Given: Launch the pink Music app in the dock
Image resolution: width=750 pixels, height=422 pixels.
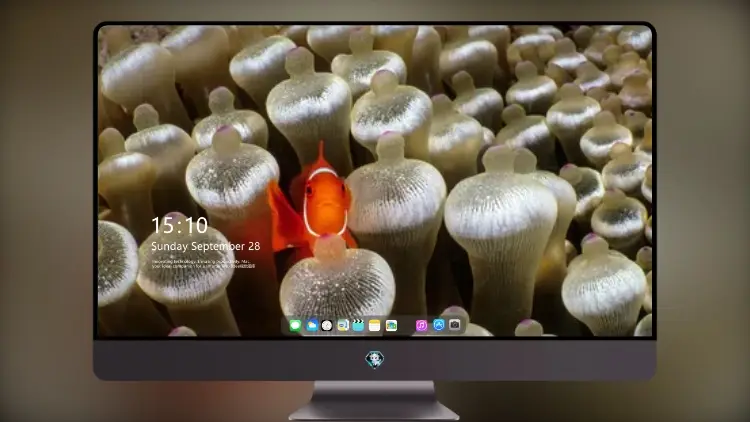Looking at the screenshot, I should (421, 325).
